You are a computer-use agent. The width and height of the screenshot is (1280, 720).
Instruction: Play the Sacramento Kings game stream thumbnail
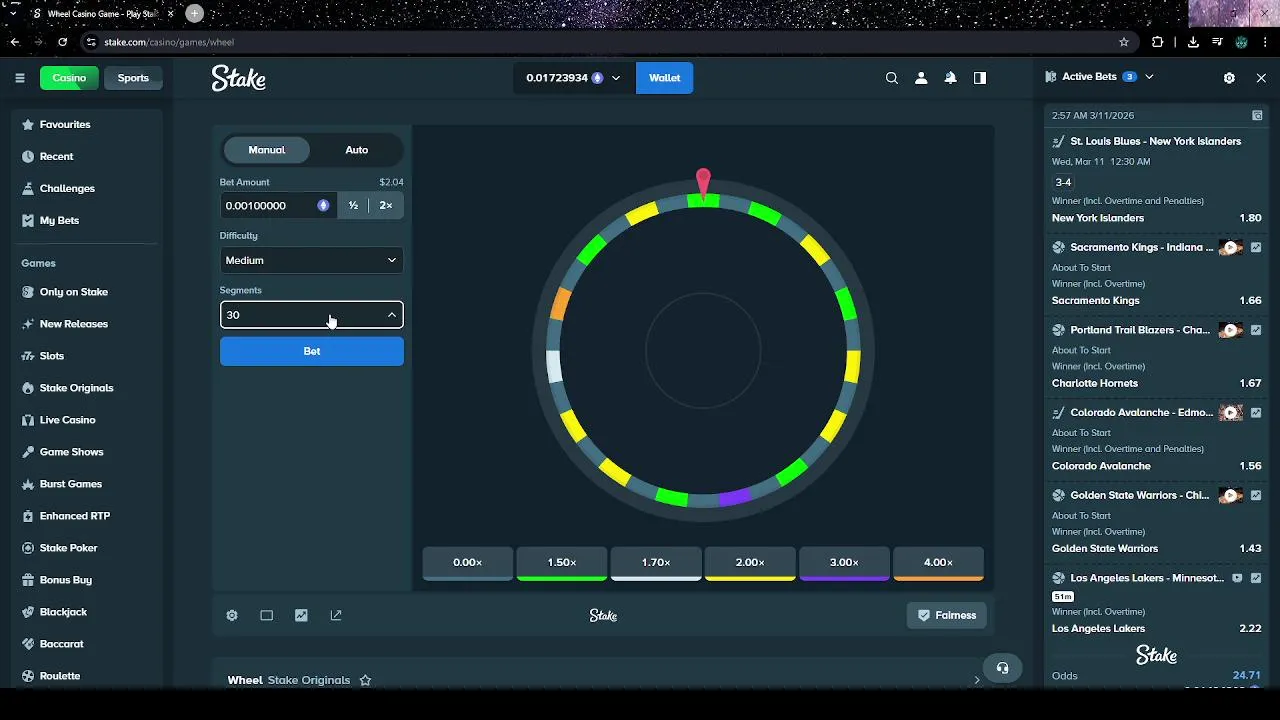pyautogui.click(x=1231, y=247)
